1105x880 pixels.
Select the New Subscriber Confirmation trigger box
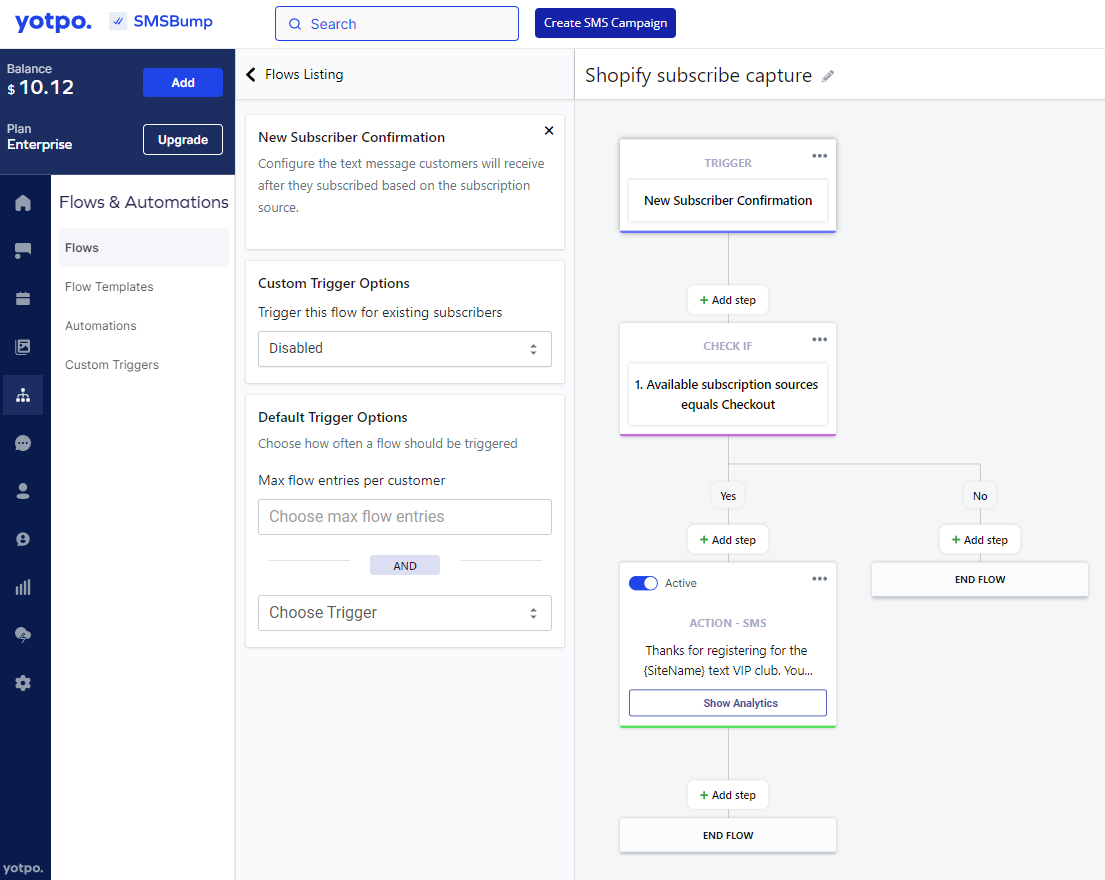tap(728, 201)
